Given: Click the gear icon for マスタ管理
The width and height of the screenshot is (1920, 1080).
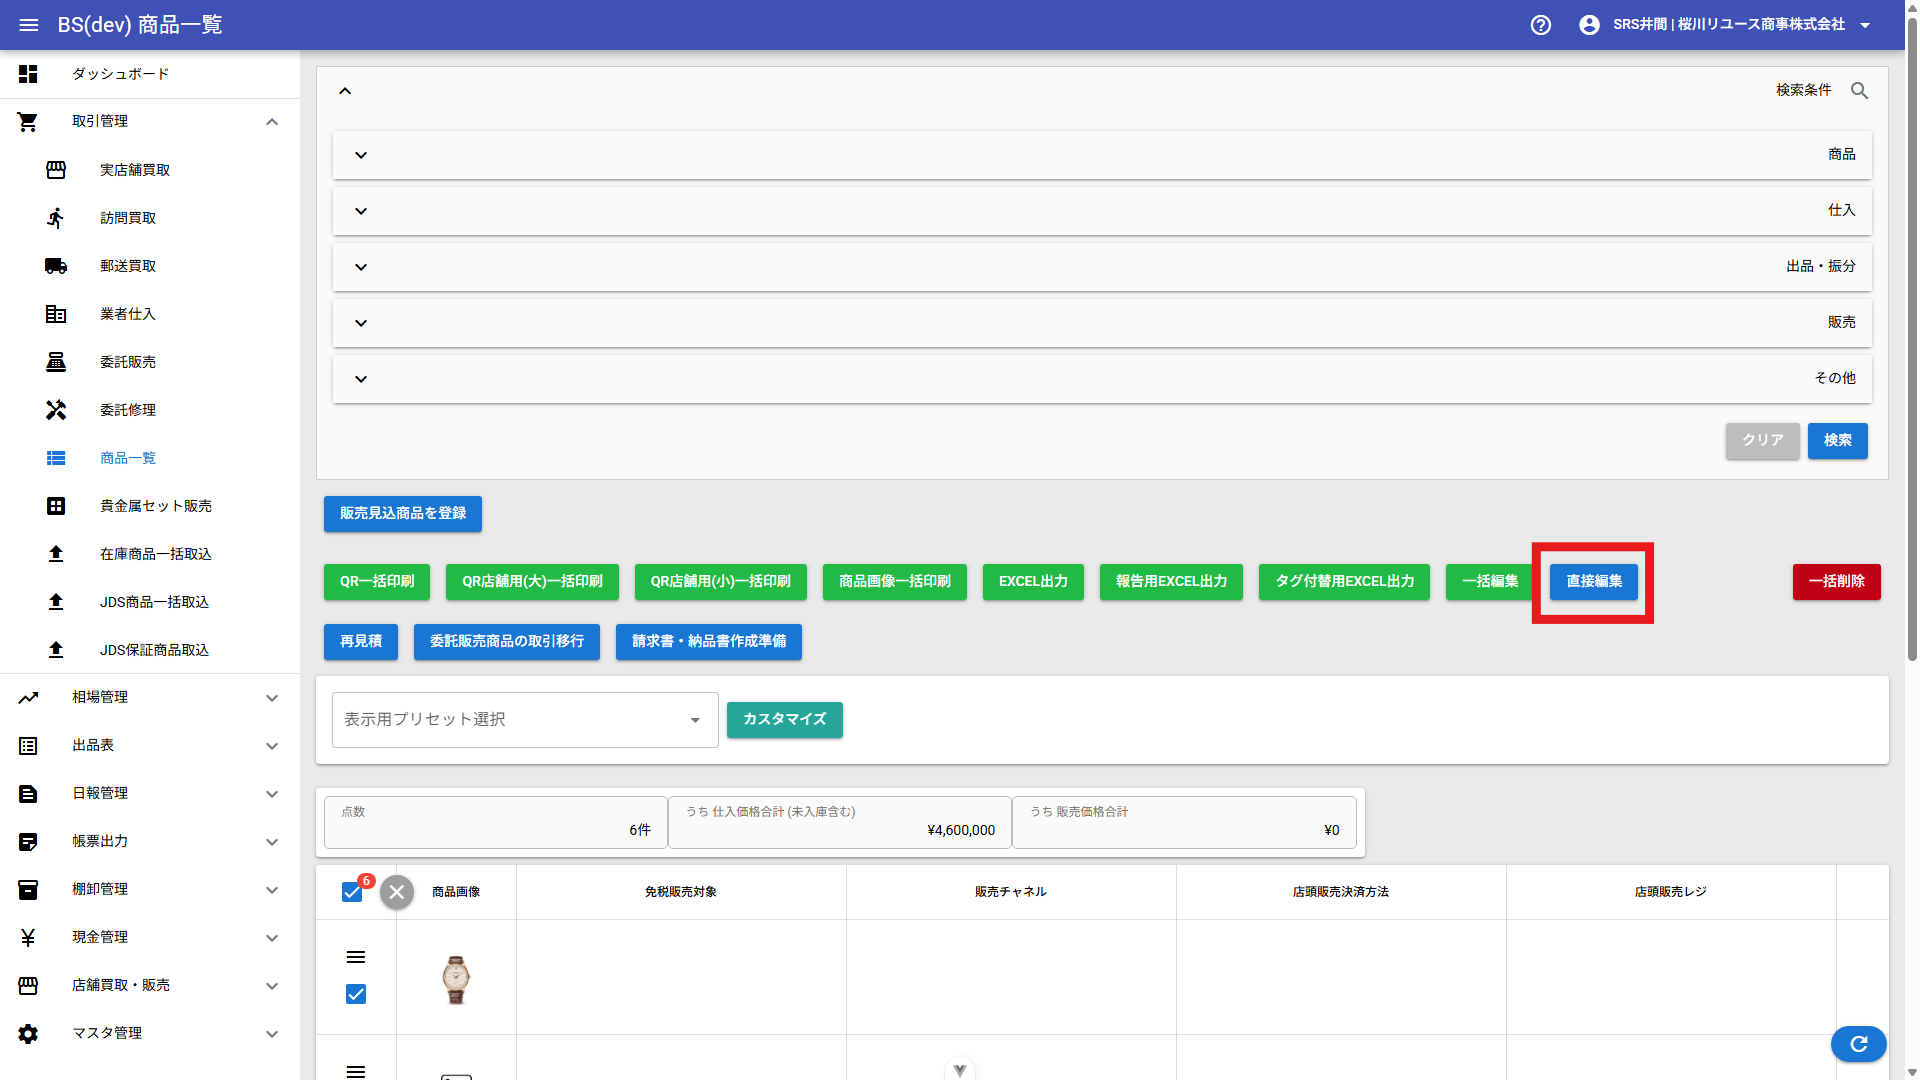Looking at the screenshot, I should pos(28,1034).
